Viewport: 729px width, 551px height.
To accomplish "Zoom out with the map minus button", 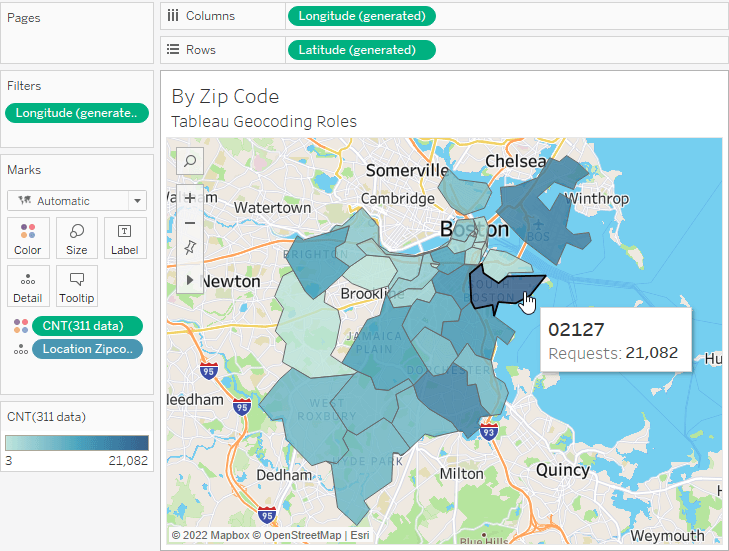I will (190, 223).
